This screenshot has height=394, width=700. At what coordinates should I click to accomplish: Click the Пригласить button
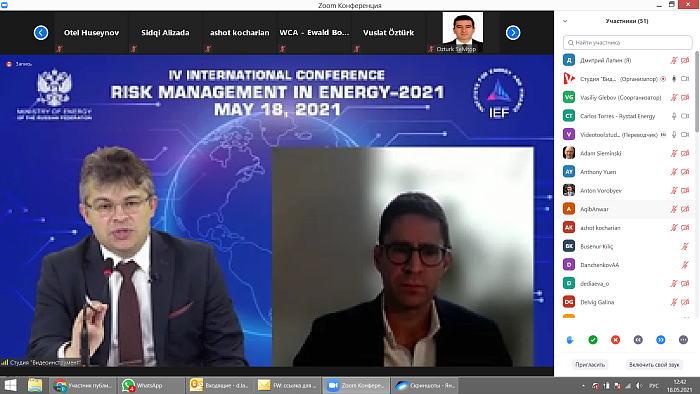coord(590,365)
